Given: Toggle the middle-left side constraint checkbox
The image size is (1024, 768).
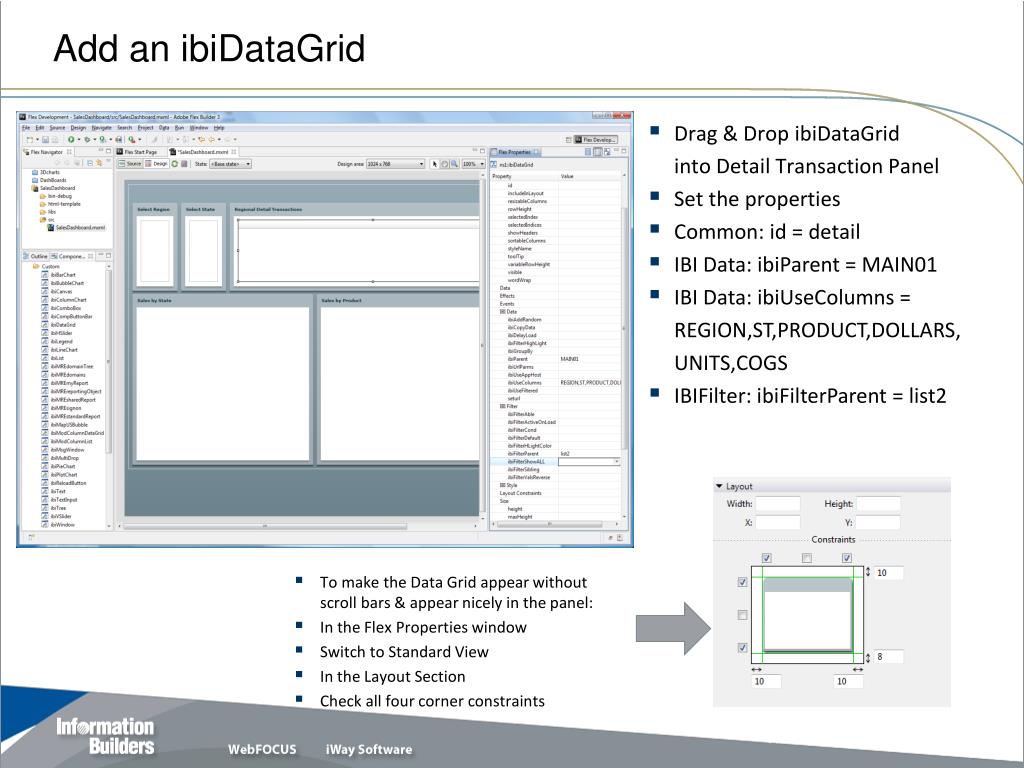Looking at the screenshot, I should 742,615.
